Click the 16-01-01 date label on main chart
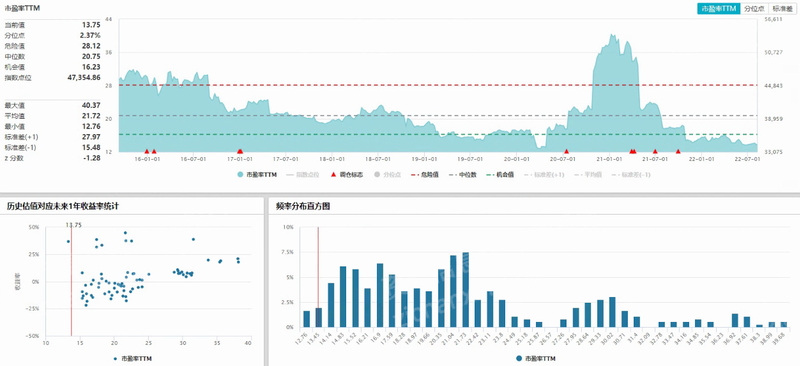Image resolution: width=800 pixels, height=366 pixels. click(146, 159)
